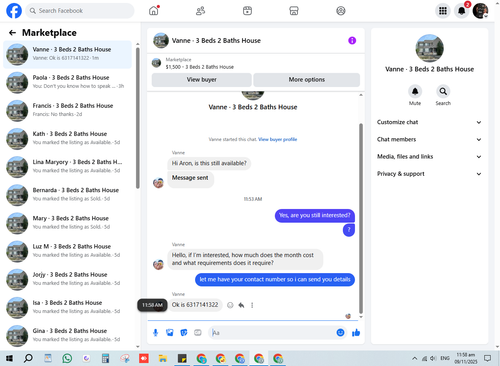Click the conversation list scrollbar

[138, 118]
